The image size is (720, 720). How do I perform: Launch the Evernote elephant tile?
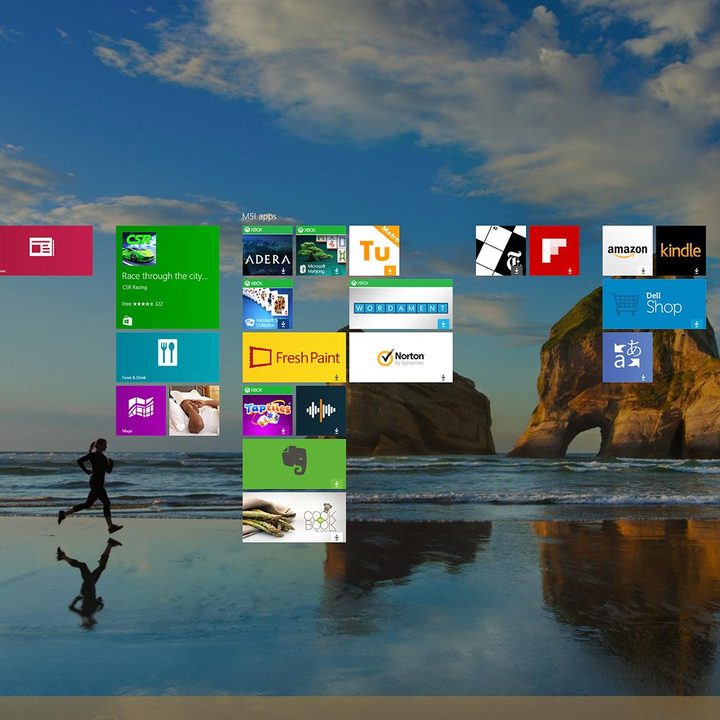pyautogui.click(x=294, y=464)
